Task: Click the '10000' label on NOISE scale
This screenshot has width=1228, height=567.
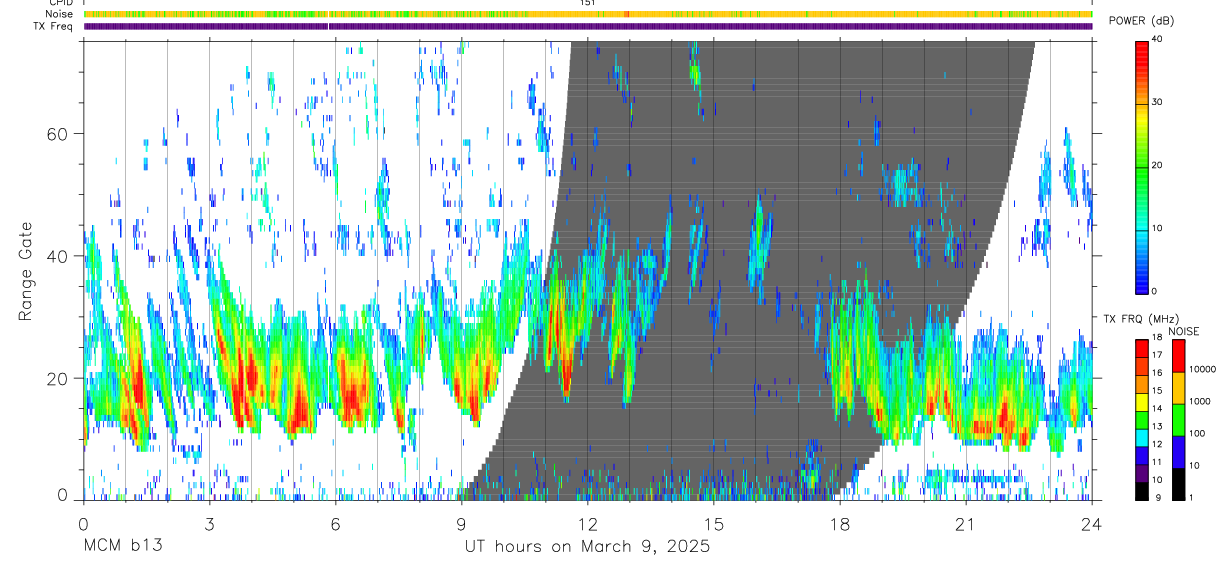Action: click(x=1202, y=369)
